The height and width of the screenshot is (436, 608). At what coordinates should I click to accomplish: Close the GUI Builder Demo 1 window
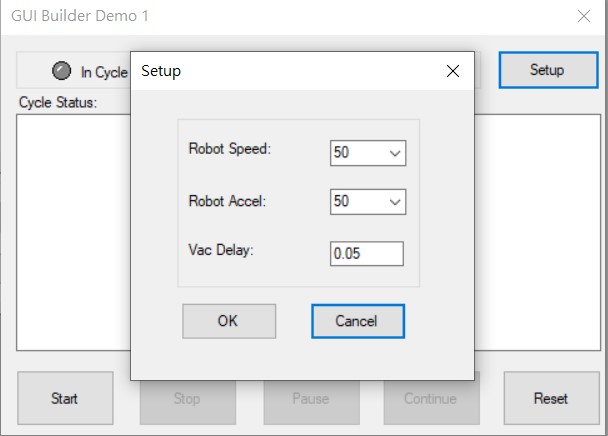coord(584,16)
